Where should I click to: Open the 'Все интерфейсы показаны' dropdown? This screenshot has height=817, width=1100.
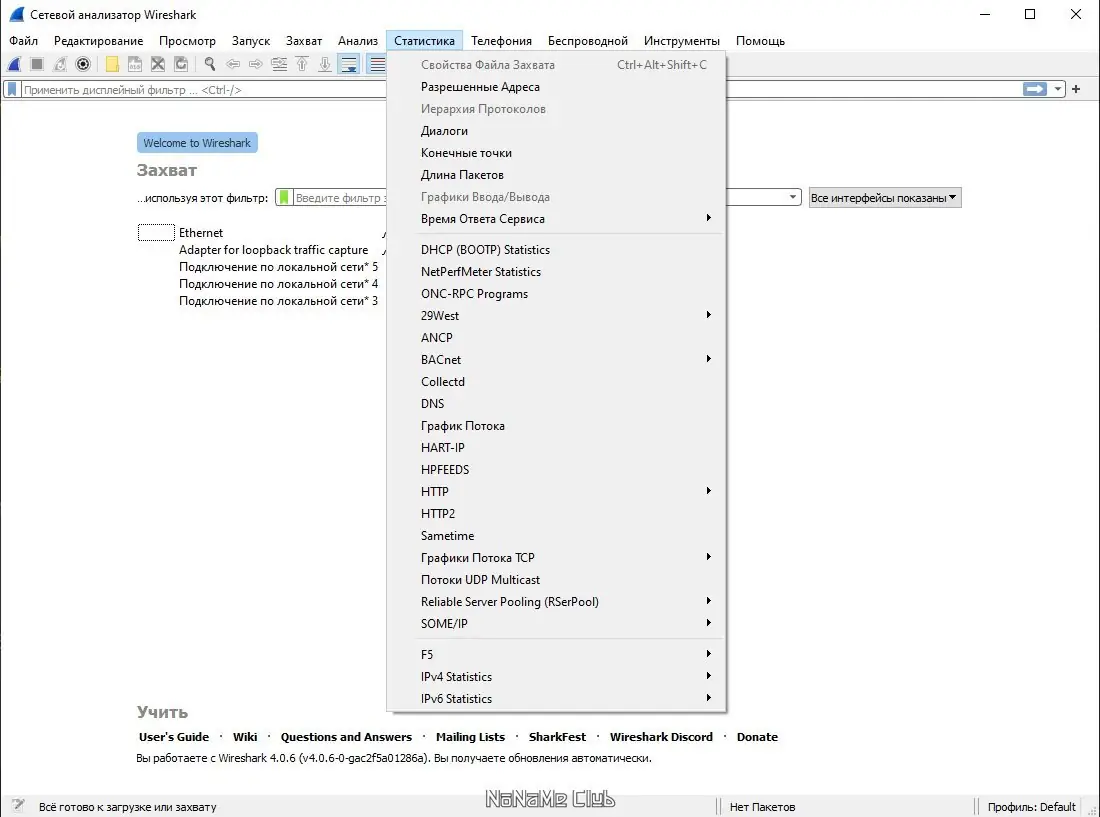pyautogui.click(x=885, y=198)
